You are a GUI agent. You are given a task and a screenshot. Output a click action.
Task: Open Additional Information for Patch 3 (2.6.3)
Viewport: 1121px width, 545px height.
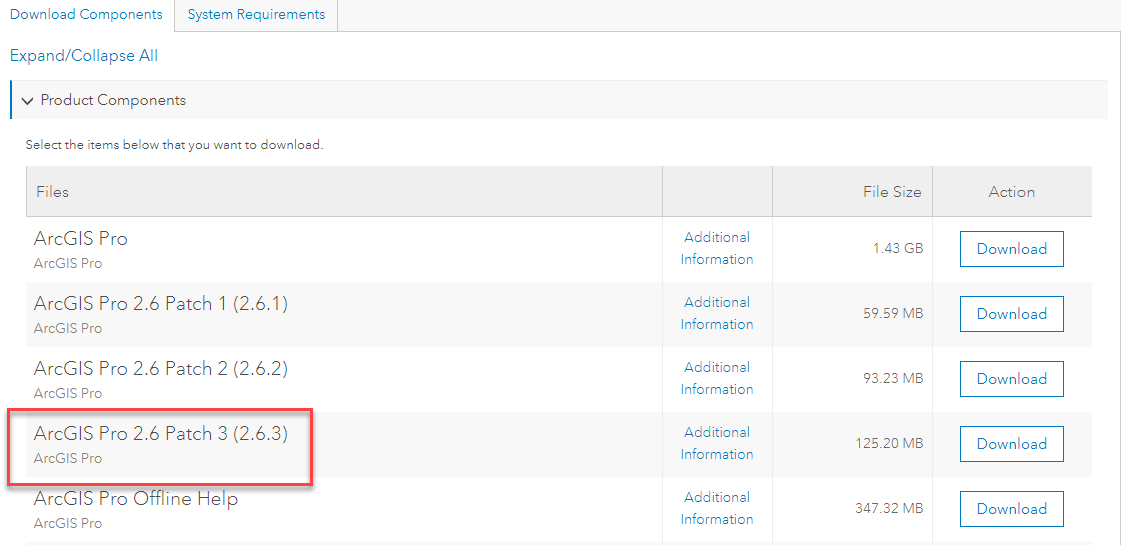click(717, 443)
